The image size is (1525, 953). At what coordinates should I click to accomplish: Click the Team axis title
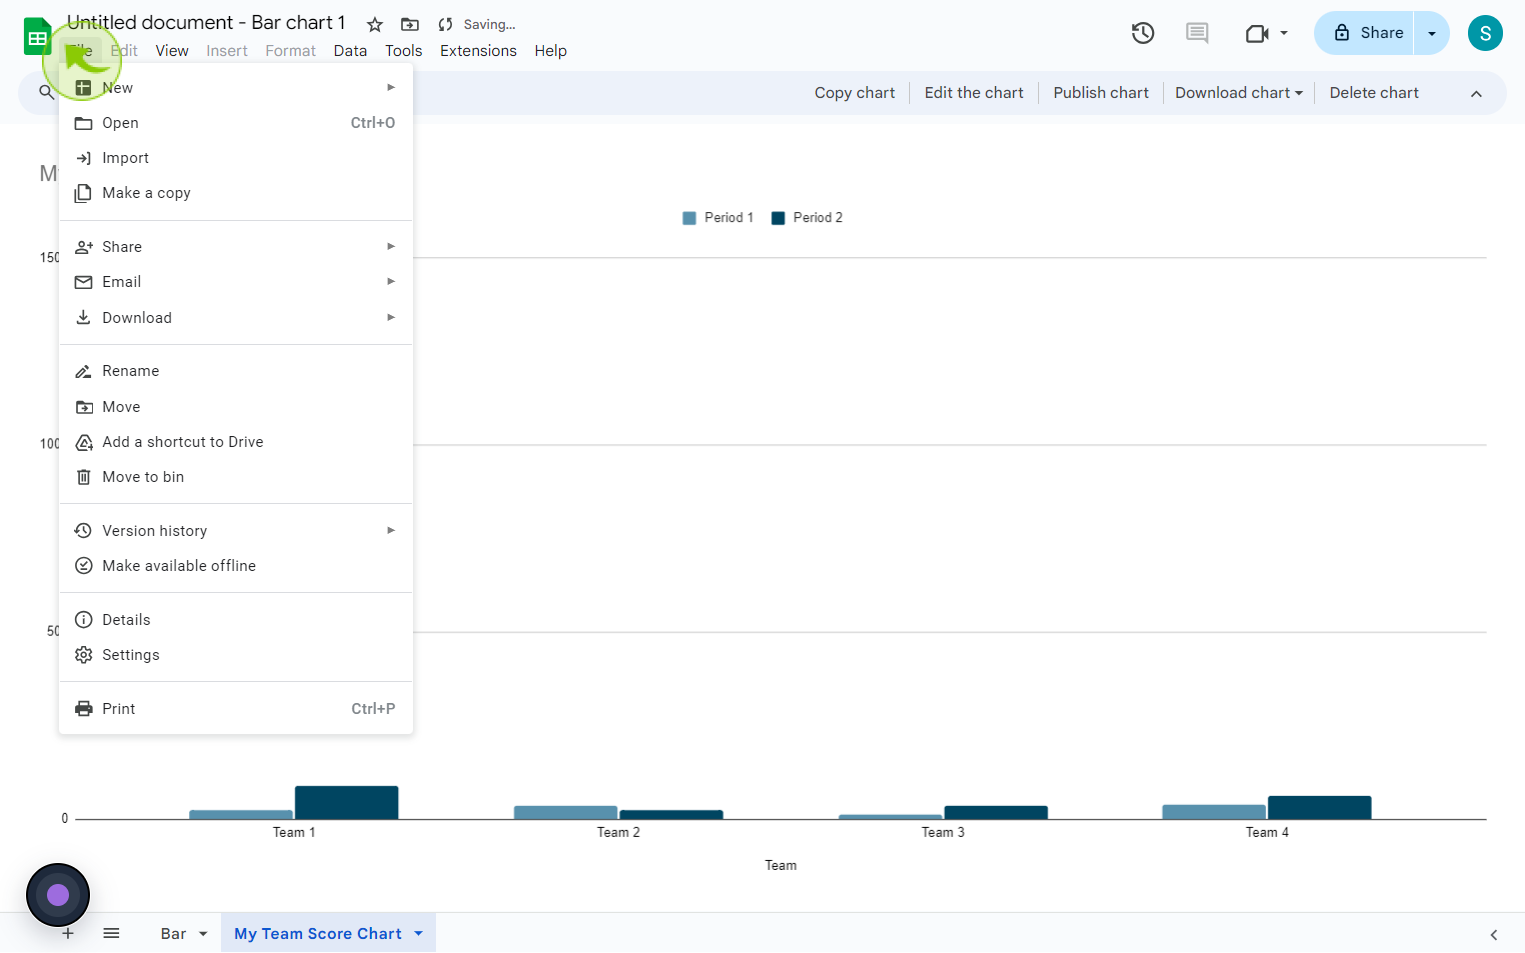[x=781, y=866]
